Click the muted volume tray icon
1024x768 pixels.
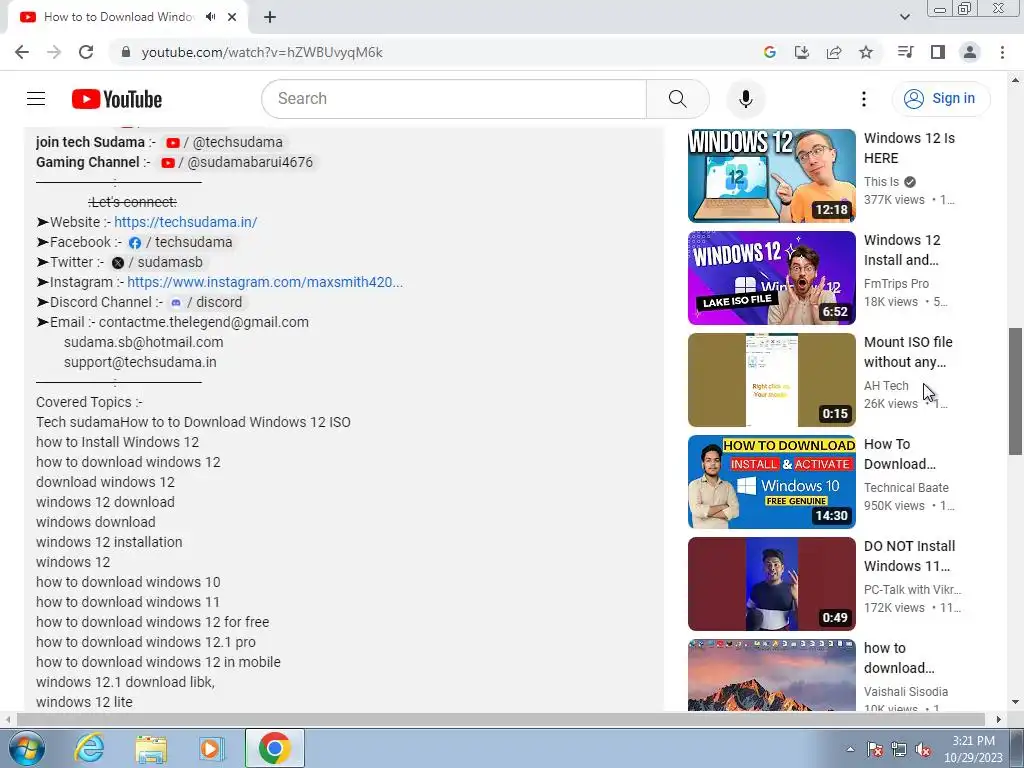pos(923,749)
